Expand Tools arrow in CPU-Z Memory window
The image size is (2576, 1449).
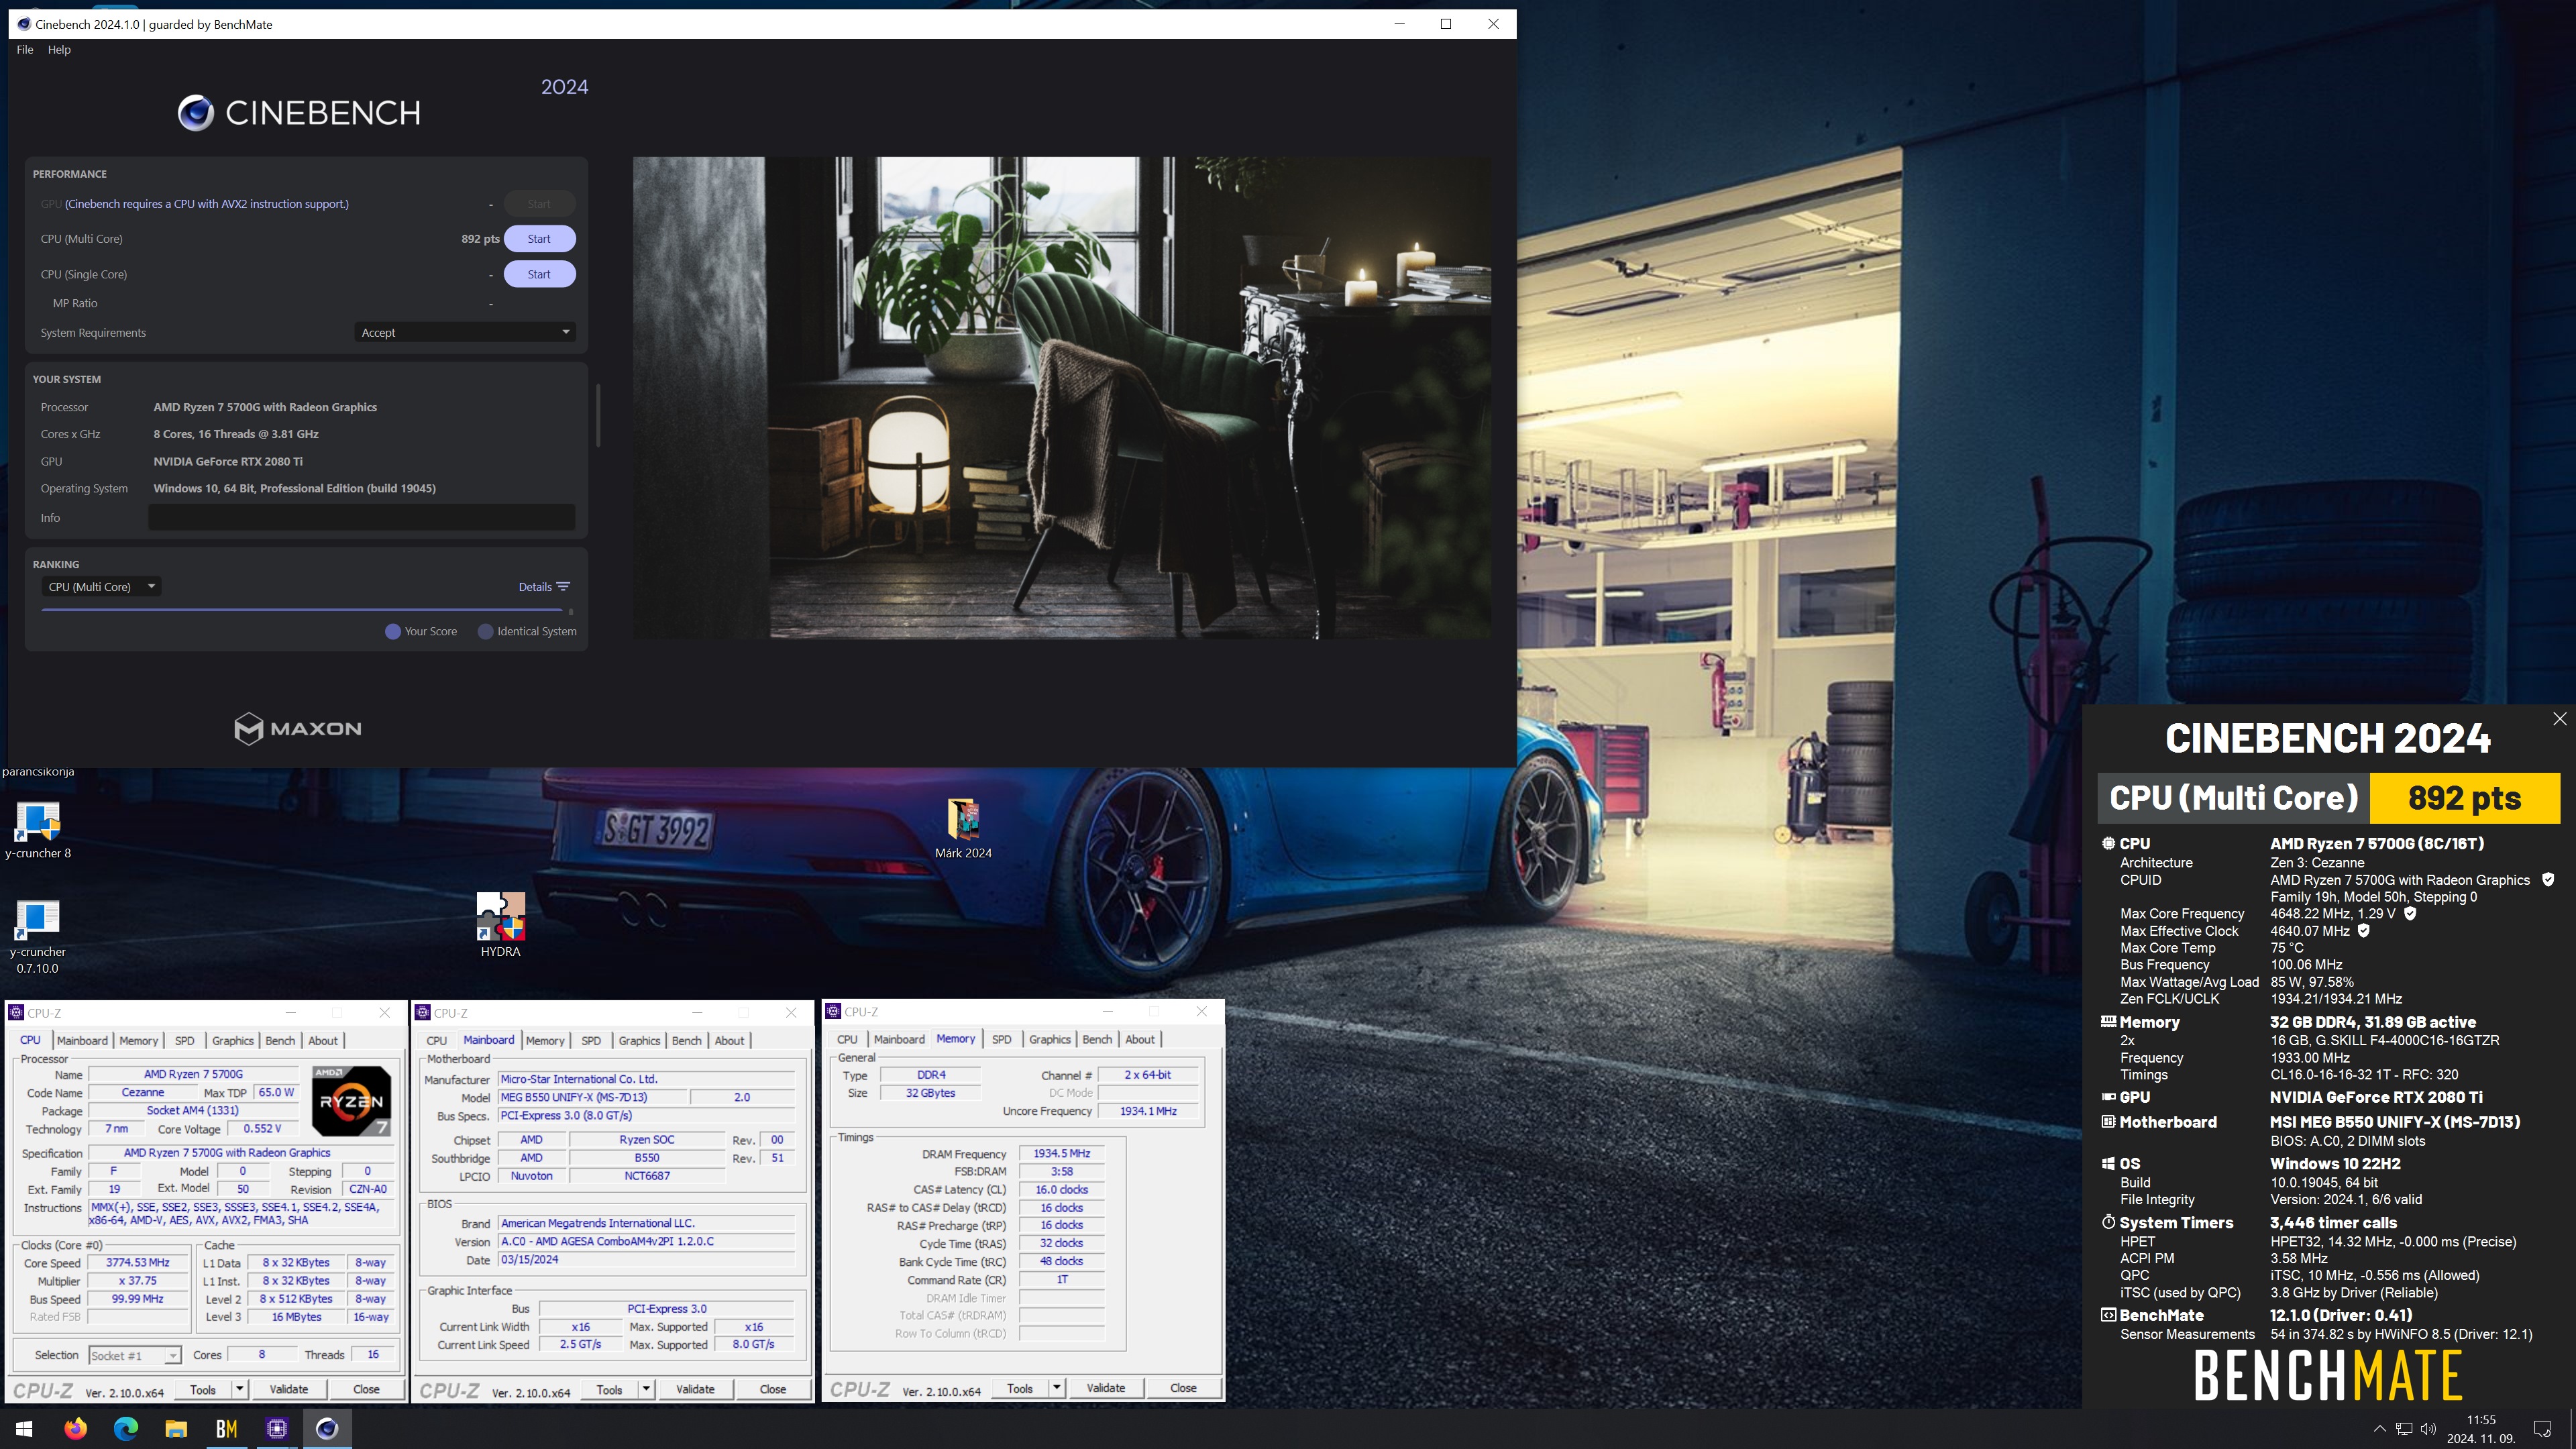[1056, 1388]
